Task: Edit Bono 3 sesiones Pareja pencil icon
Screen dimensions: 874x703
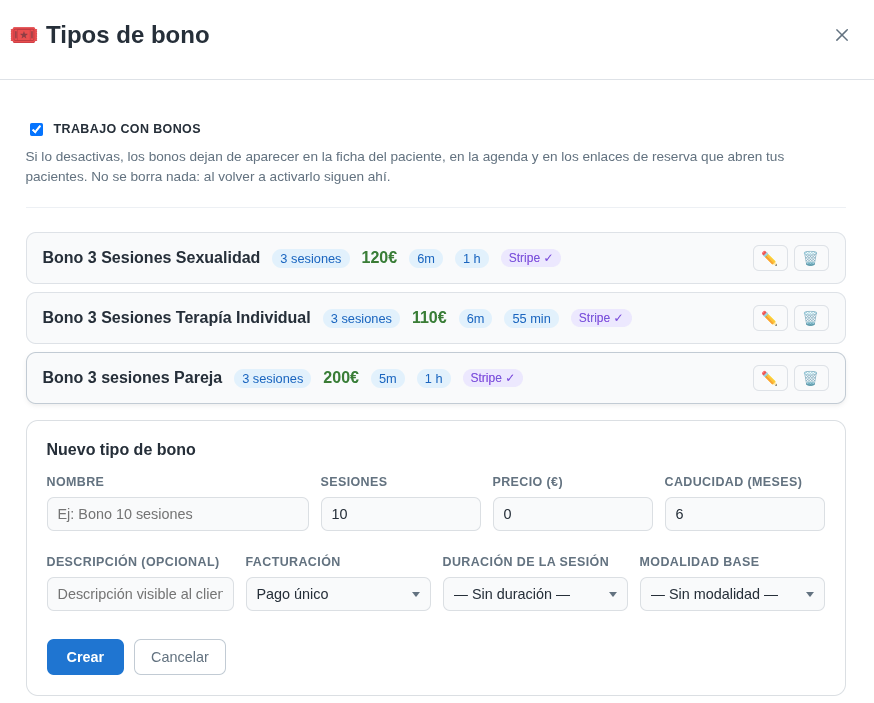Action: point(770,378)
